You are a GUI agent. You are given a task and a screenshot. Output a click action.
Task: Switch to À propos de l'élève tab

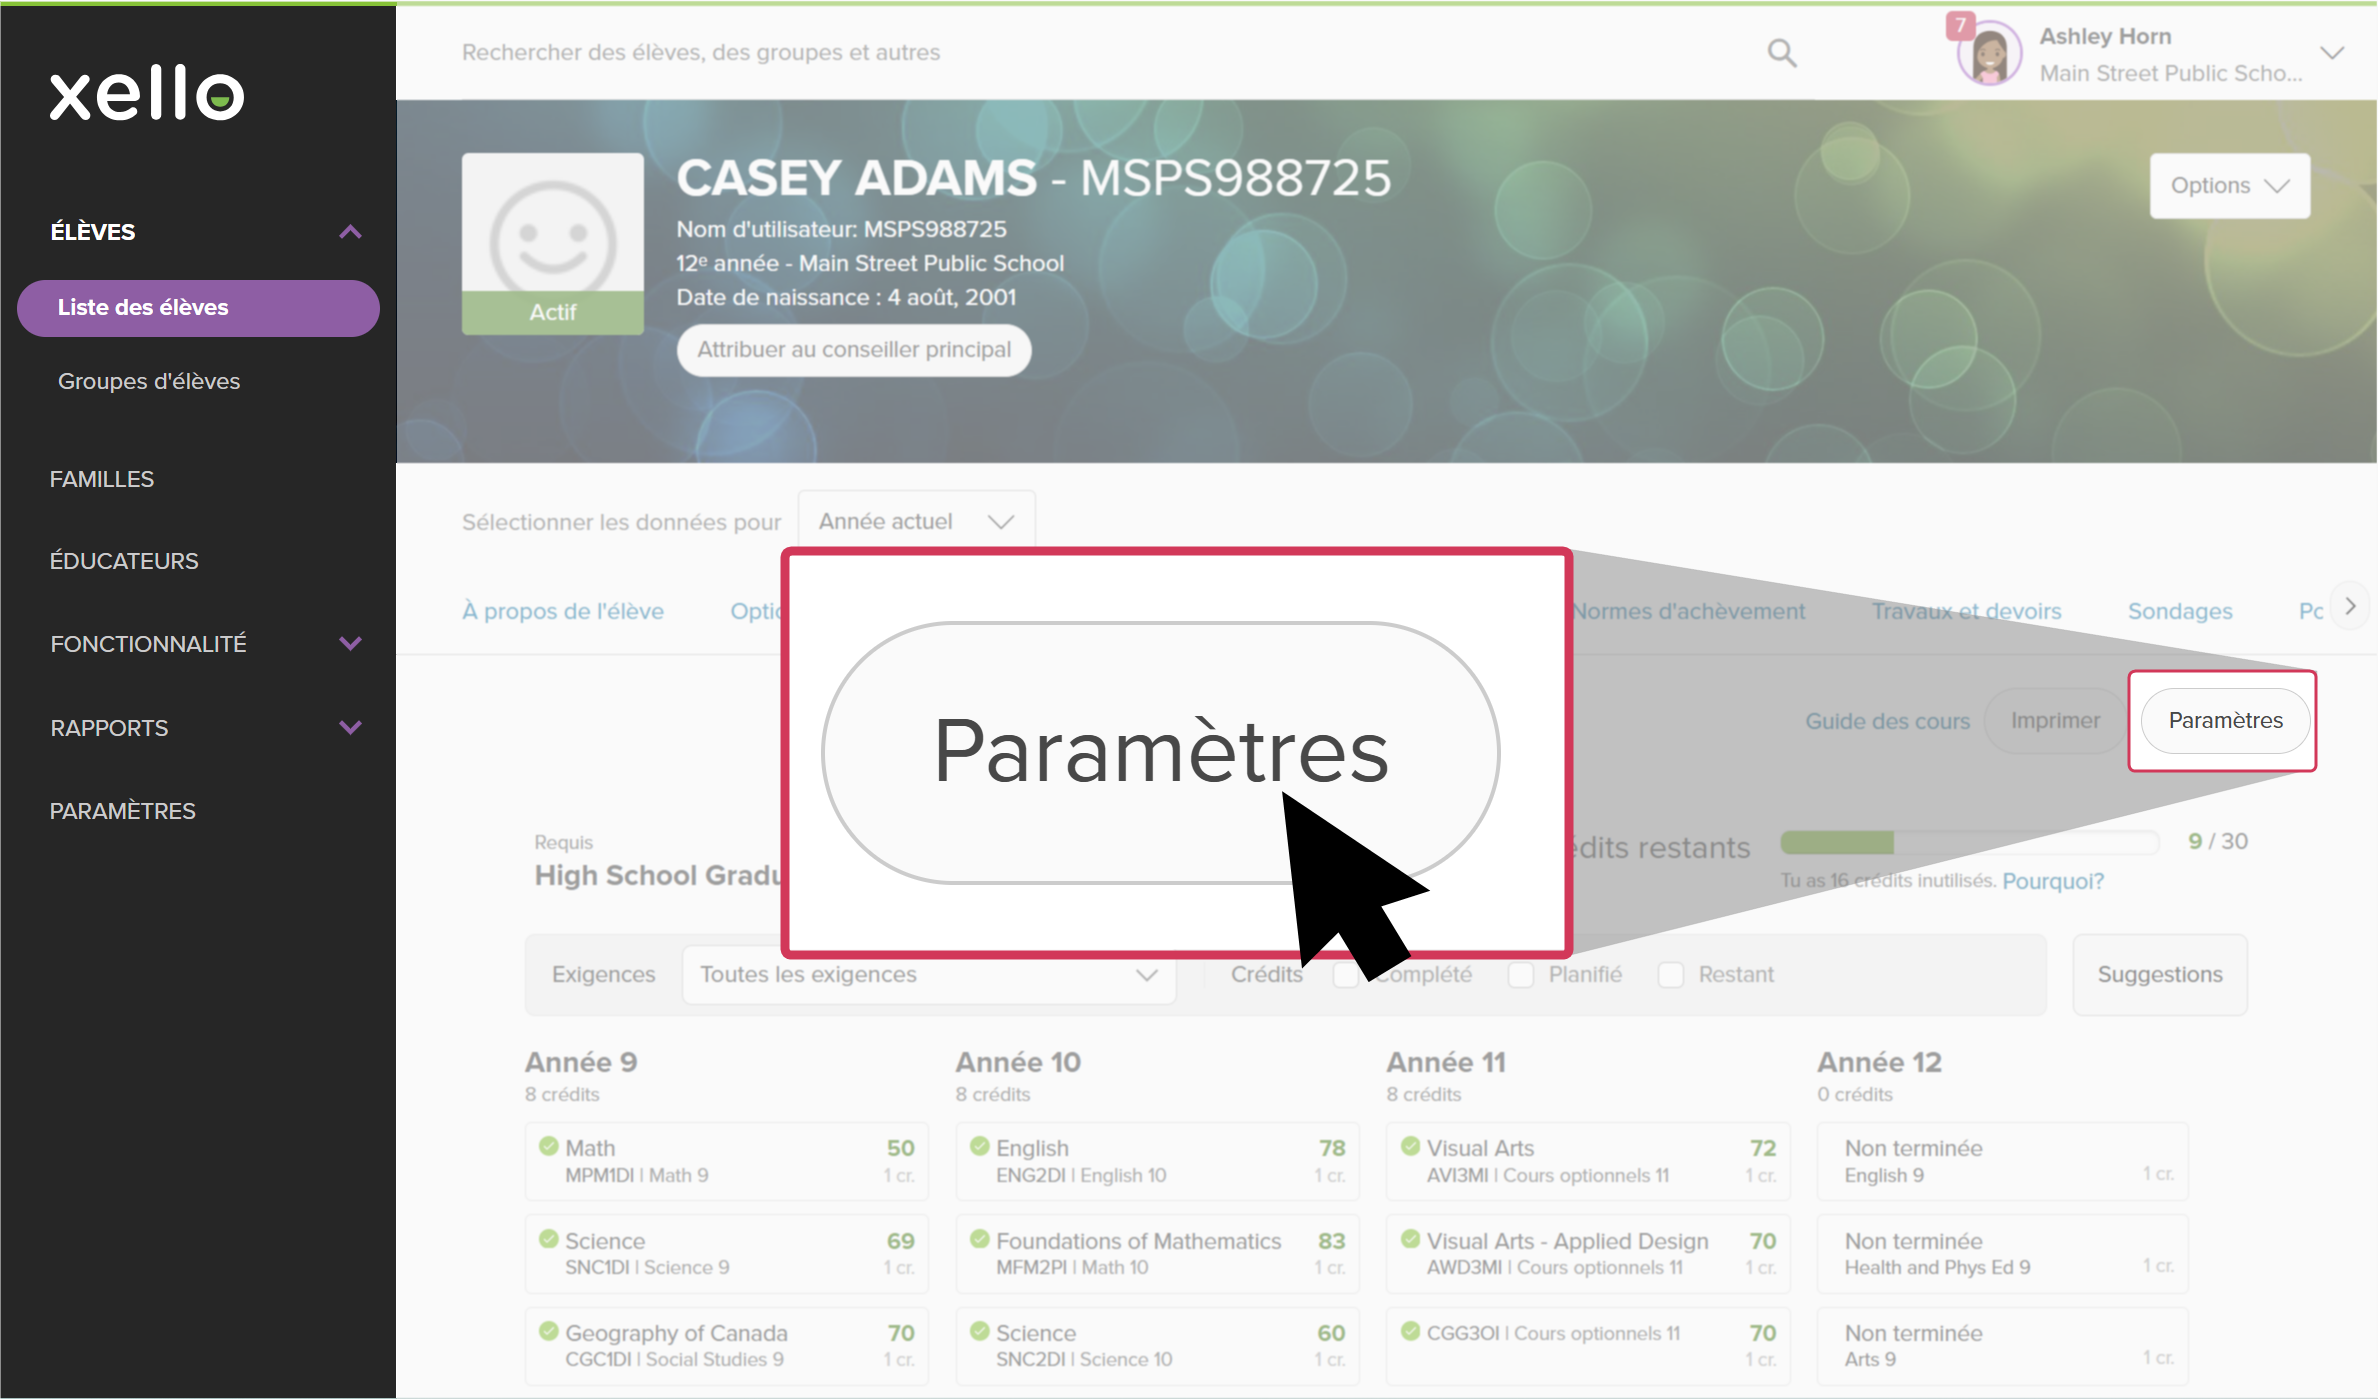pos(563,611)
